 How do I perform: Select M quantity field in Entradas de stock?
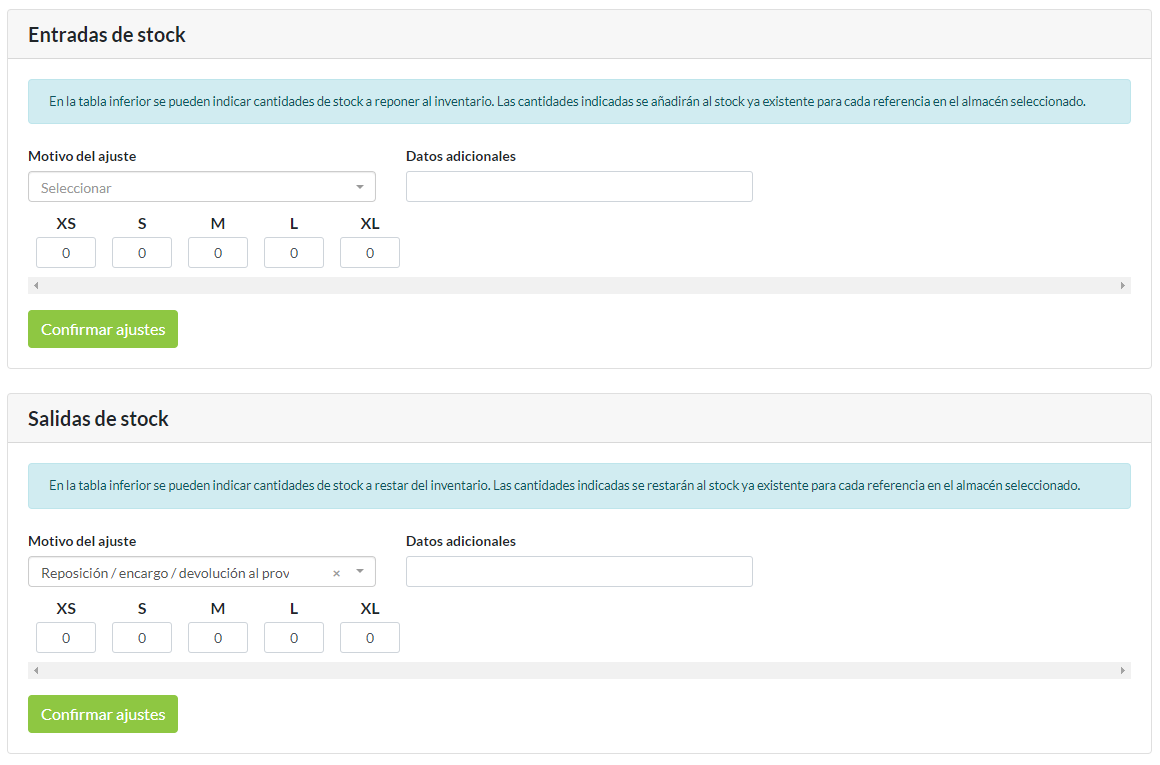pos(218,253)
